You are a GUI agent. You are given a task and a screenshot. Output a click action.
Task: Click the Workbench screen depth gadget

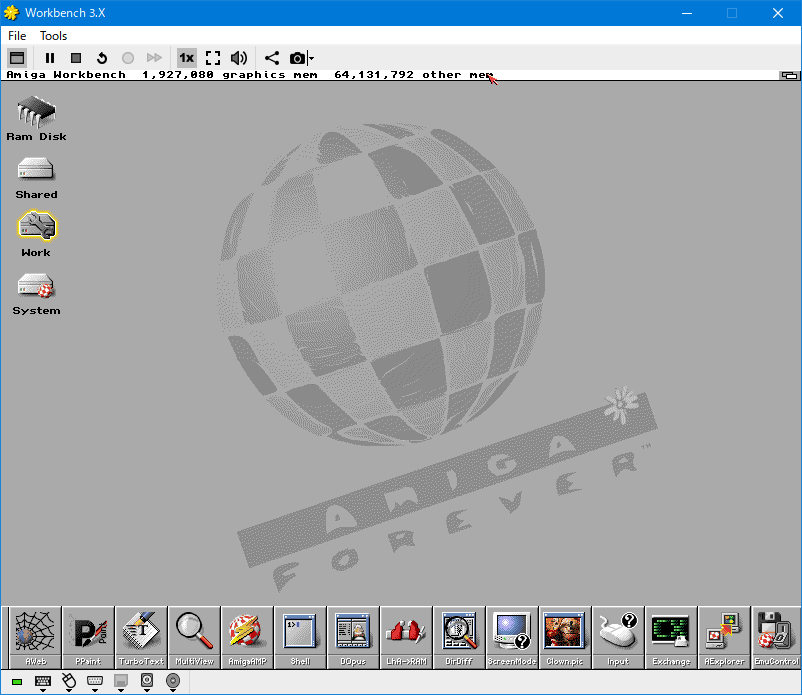pos(789,75)
